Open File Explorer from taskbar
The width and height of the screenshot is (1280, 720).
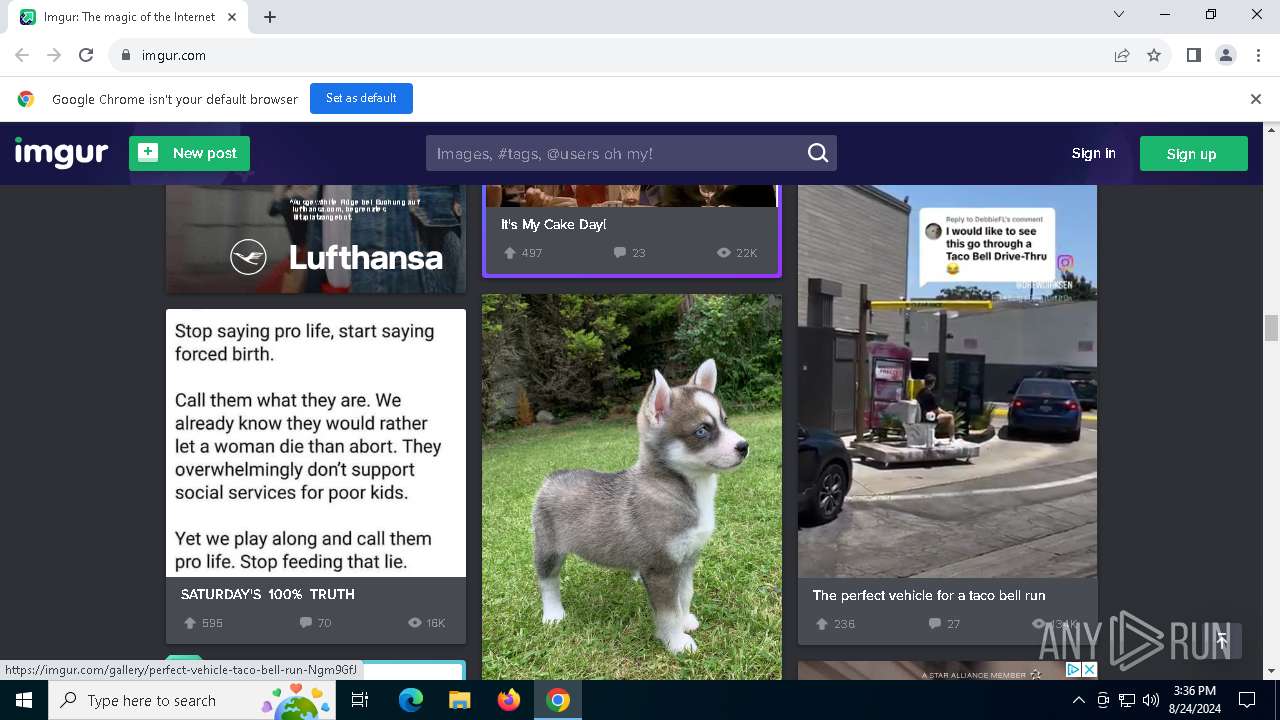click(x=459, y=700)
